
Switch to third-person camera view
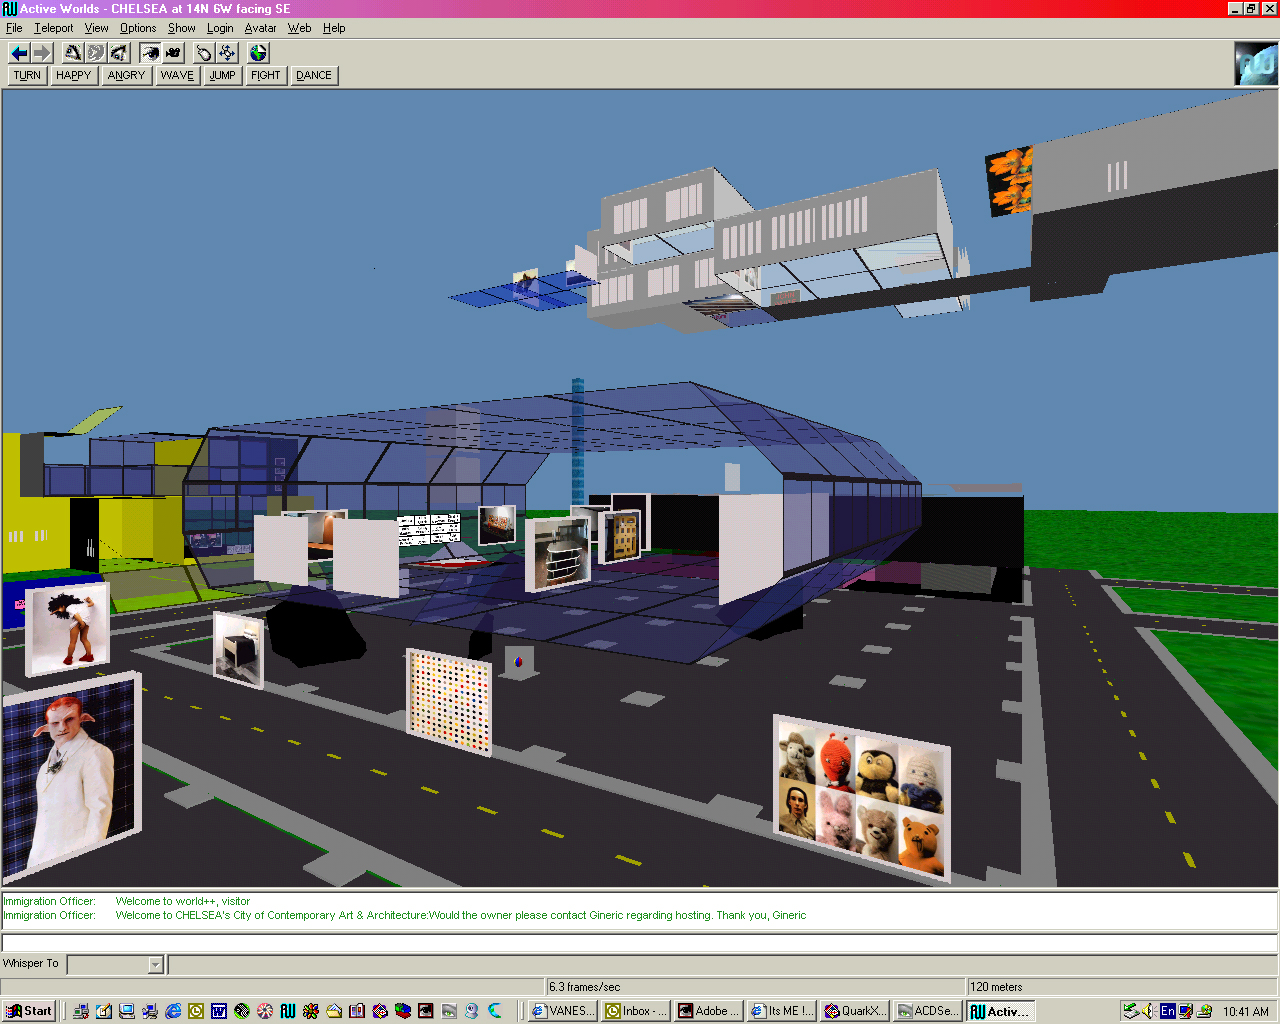point(174,53)
